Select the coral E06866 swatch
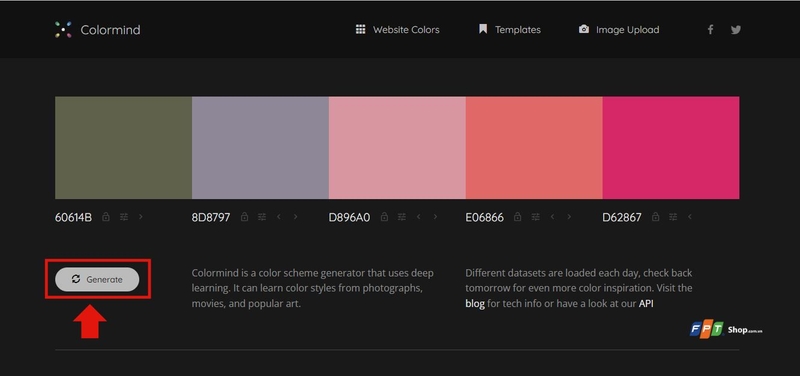The height and width of the screenshot is (376, 800). 534,147
